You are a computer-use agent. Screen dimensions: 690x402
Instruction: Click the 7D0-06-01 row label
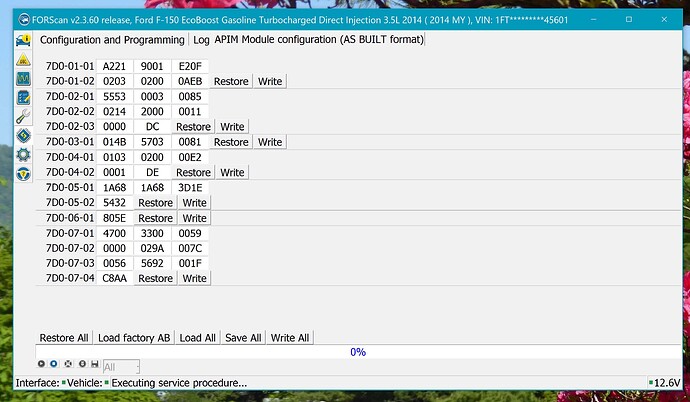[x=70, y=218]
